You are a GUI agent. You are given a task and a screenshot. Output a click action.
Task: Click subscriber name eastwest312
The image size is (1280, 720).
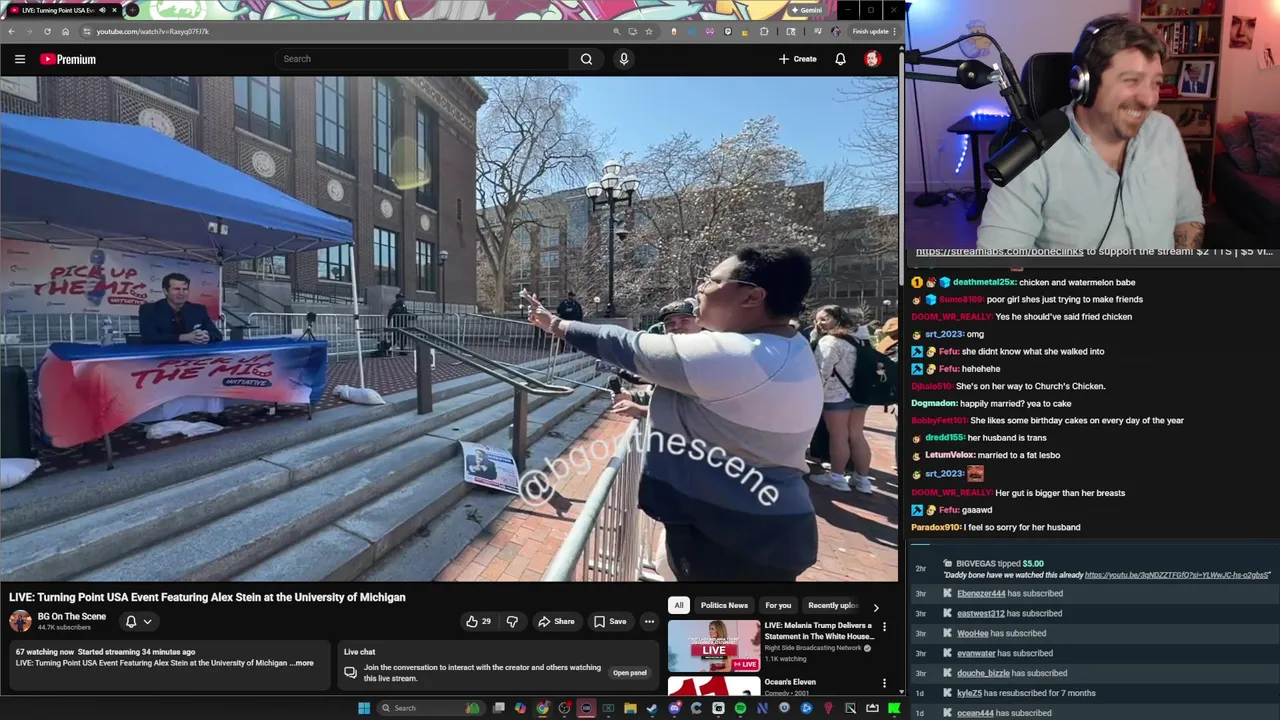pyautogui.click(x=980, y=613)
